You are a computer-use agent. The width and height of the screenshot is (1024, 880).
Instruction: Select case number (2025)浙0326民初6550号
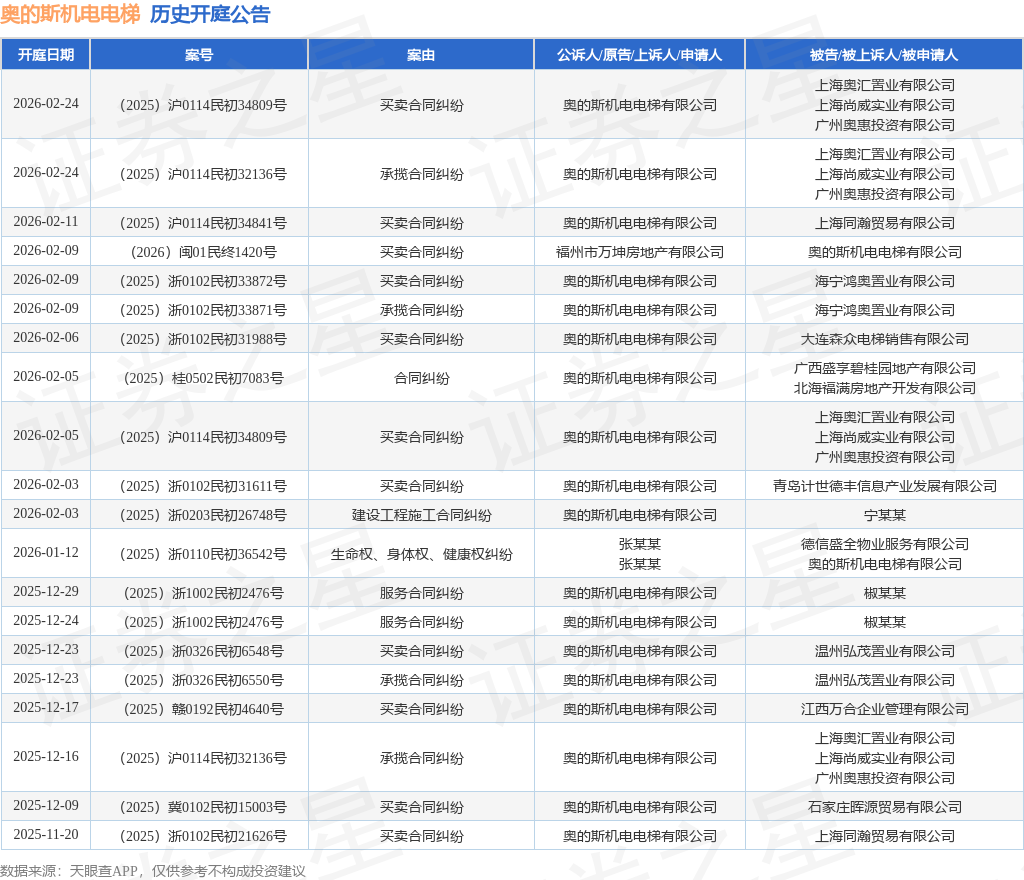[203, 680]
